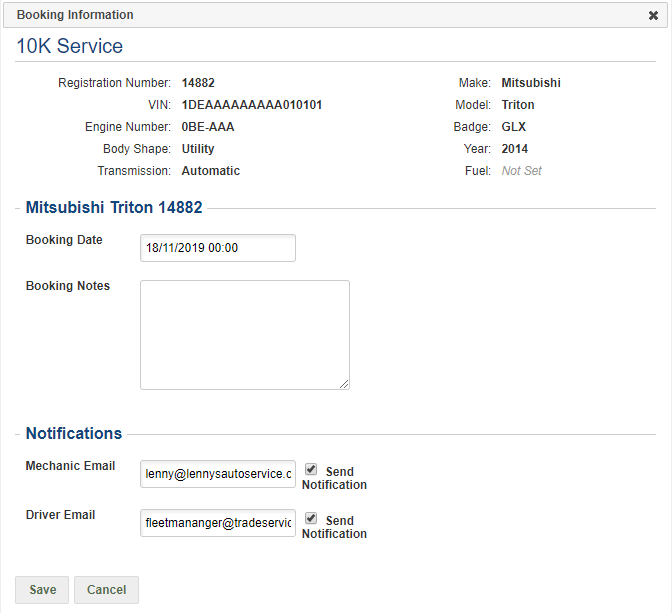Close the Booking Information dialog

tap(653, 15)
